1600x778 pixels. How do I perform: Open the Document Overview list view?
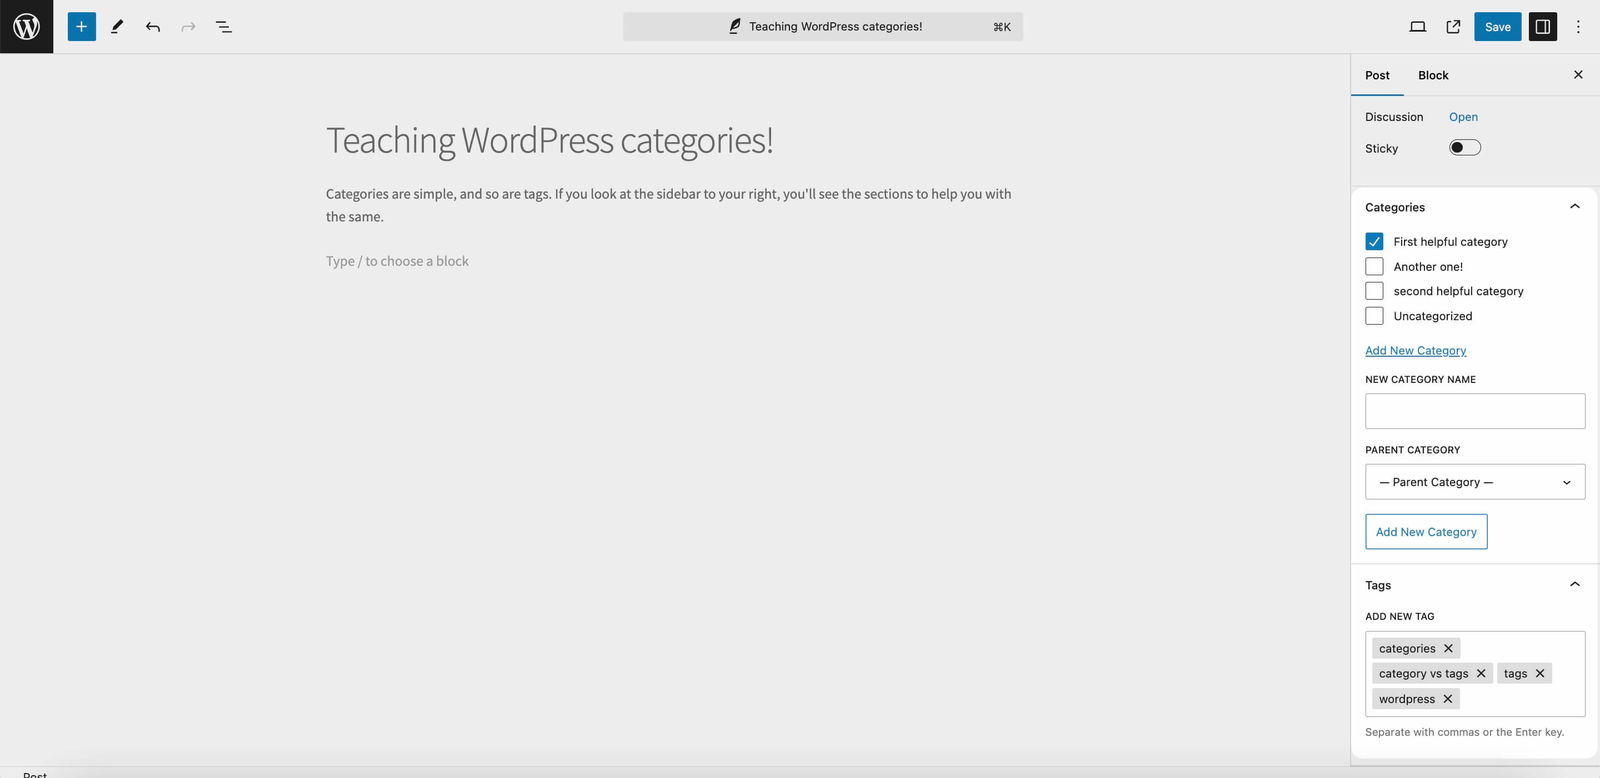point(224,27)
